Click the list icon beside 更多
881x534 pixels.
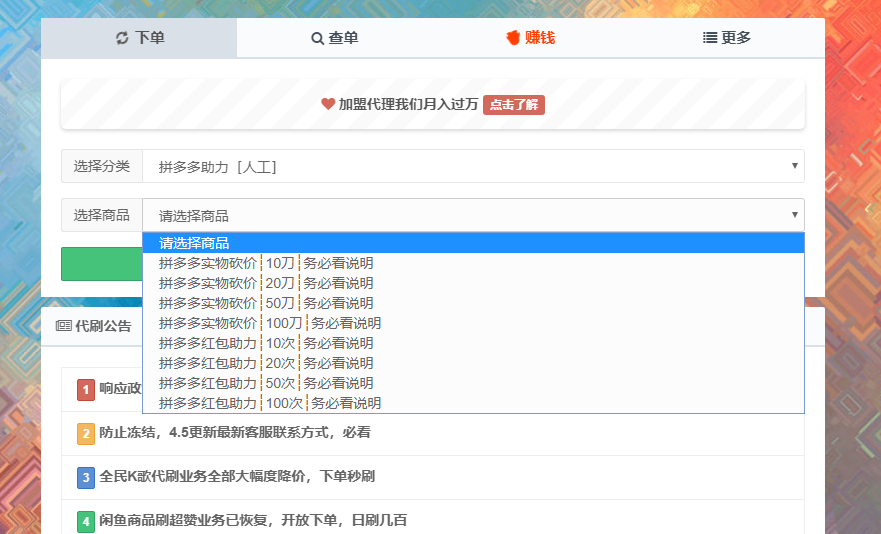click(x=709, y=38)
